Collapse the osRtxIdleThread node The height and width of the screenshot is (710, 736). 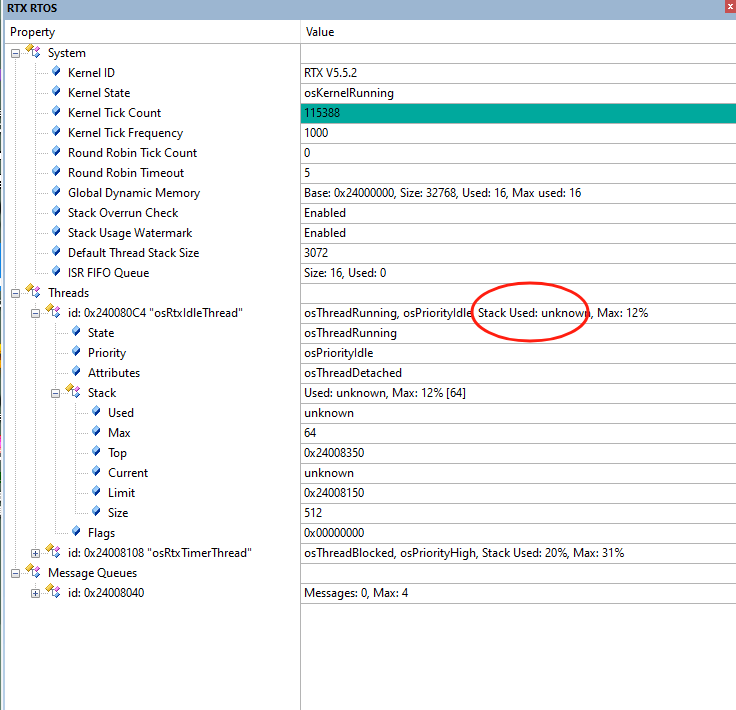(x=35, y=313)
